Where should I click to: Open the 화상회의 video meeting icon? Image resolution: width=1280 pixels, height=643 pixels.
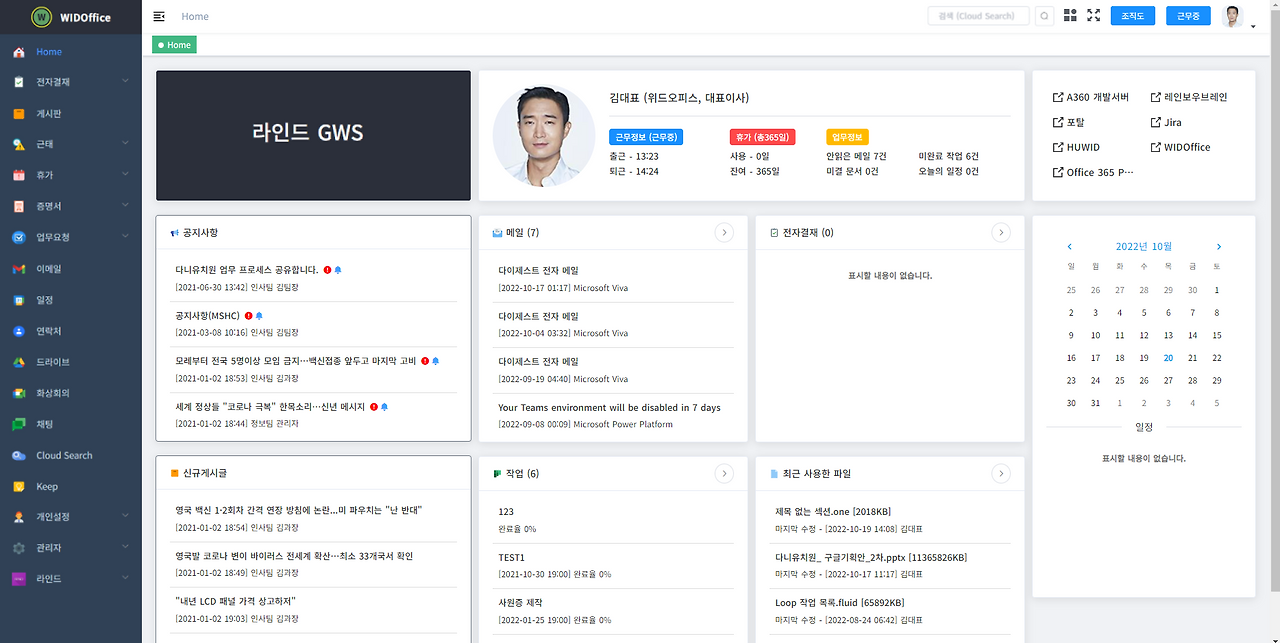pyautogui.click(x=18, y=393)
